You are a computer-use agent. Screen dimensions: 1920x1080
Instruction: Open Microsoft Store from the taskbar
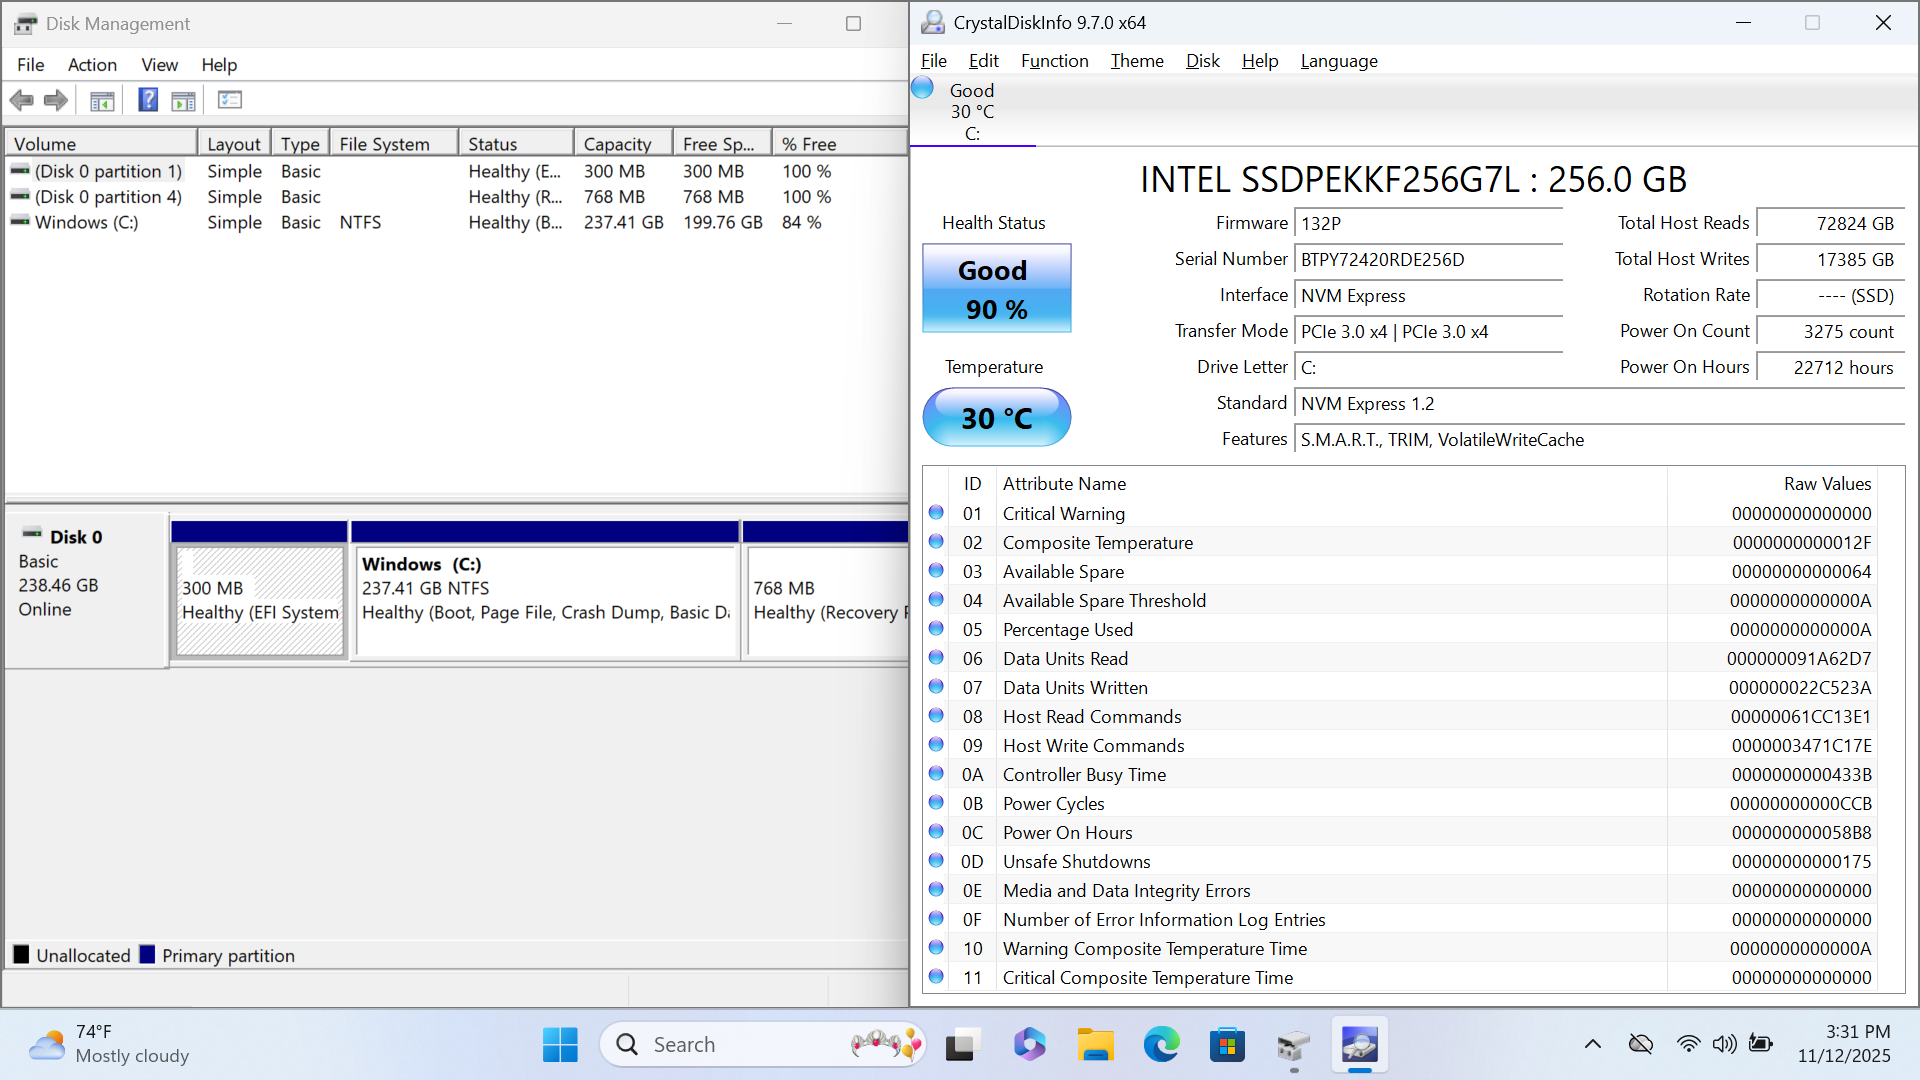click(x=1227, y=1045)
